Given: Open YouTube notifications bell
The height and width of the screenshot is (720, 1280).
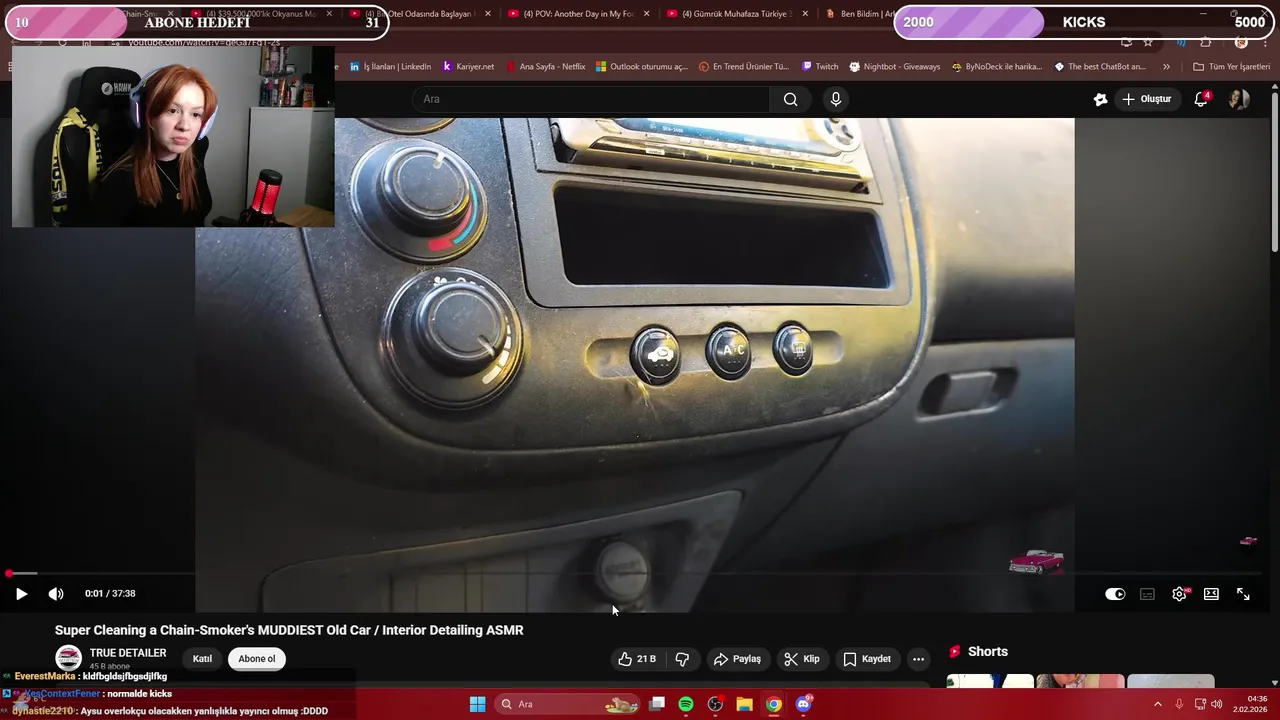Looking at the screenshot, I should (1201, 99).
